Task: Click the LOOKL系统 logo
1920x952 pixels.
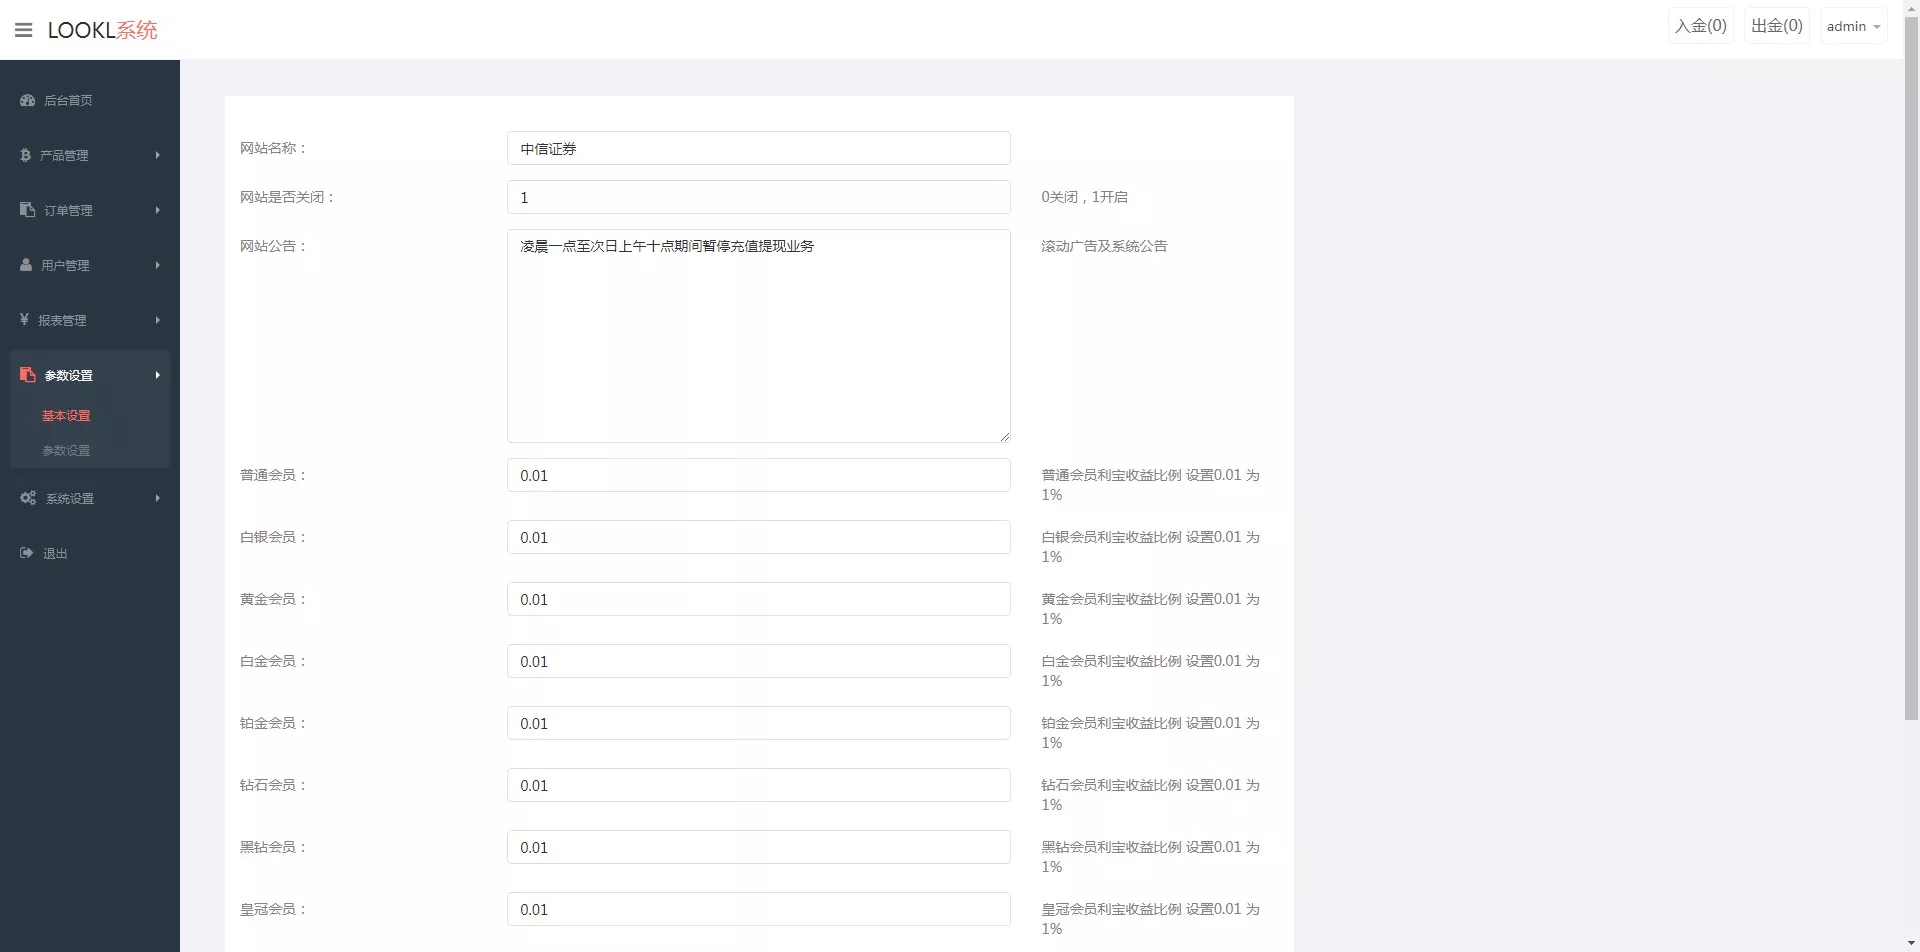Action: 102,29
